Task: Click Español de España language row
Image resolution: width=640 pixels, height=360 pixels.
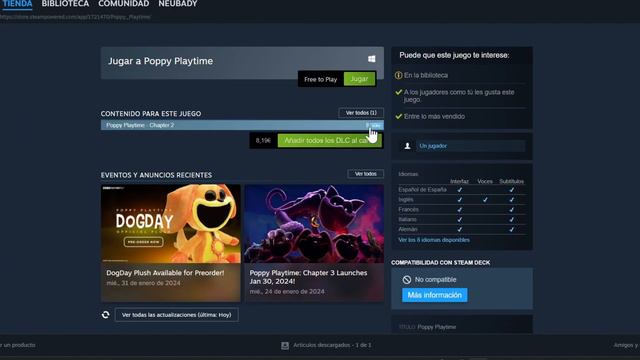Action: click(x=461, y=190)
